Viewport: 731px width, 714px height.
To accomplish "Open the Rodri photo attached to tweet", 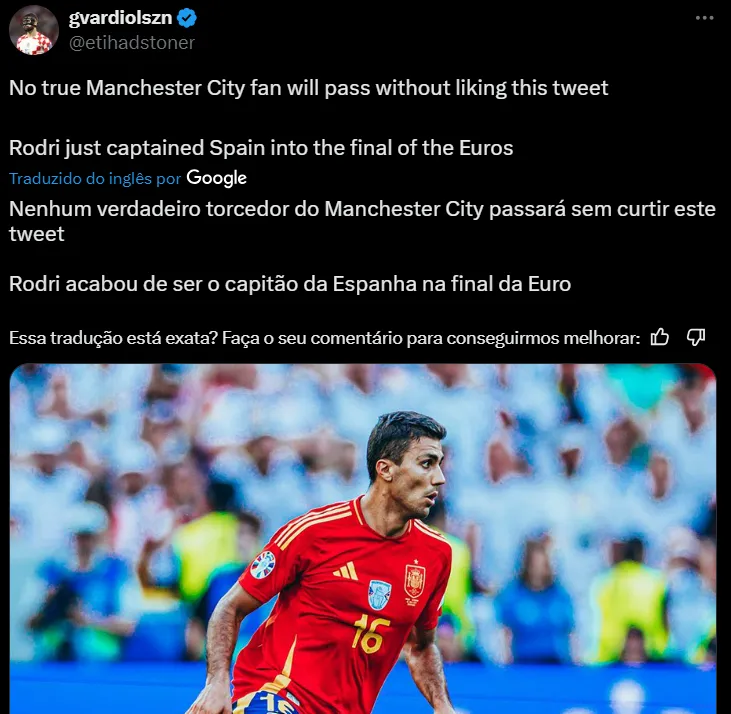I will [x=363, y=538].
